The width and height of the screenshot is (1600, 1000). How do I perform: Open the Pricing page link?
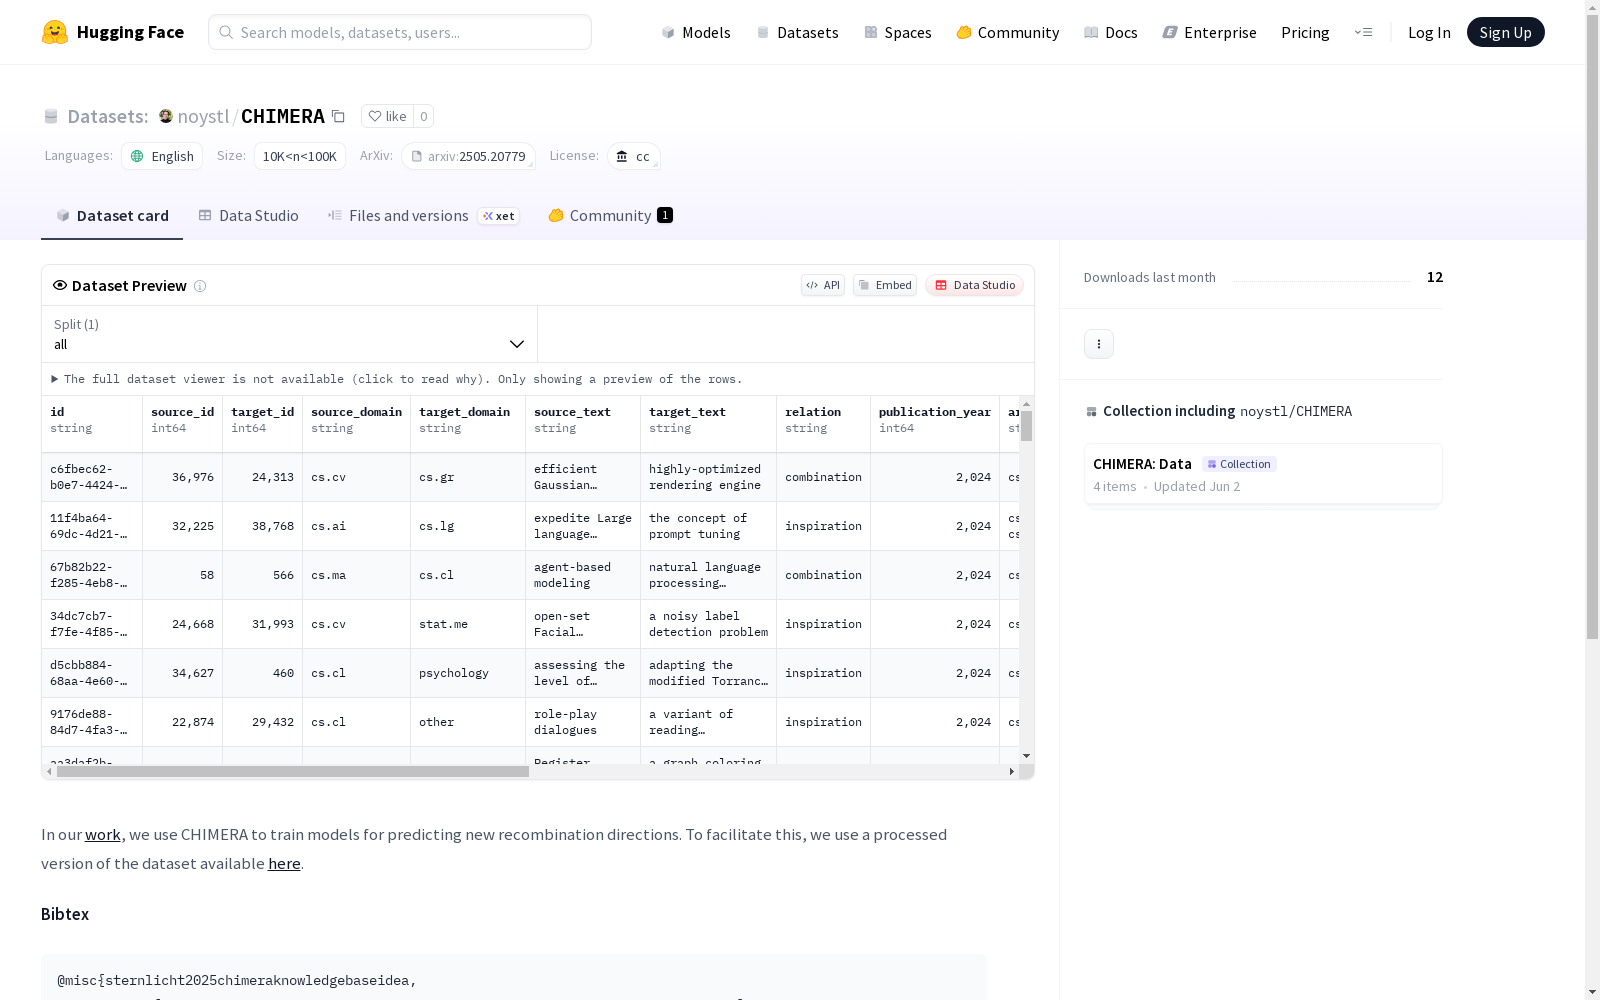[x=1305, y=32]
